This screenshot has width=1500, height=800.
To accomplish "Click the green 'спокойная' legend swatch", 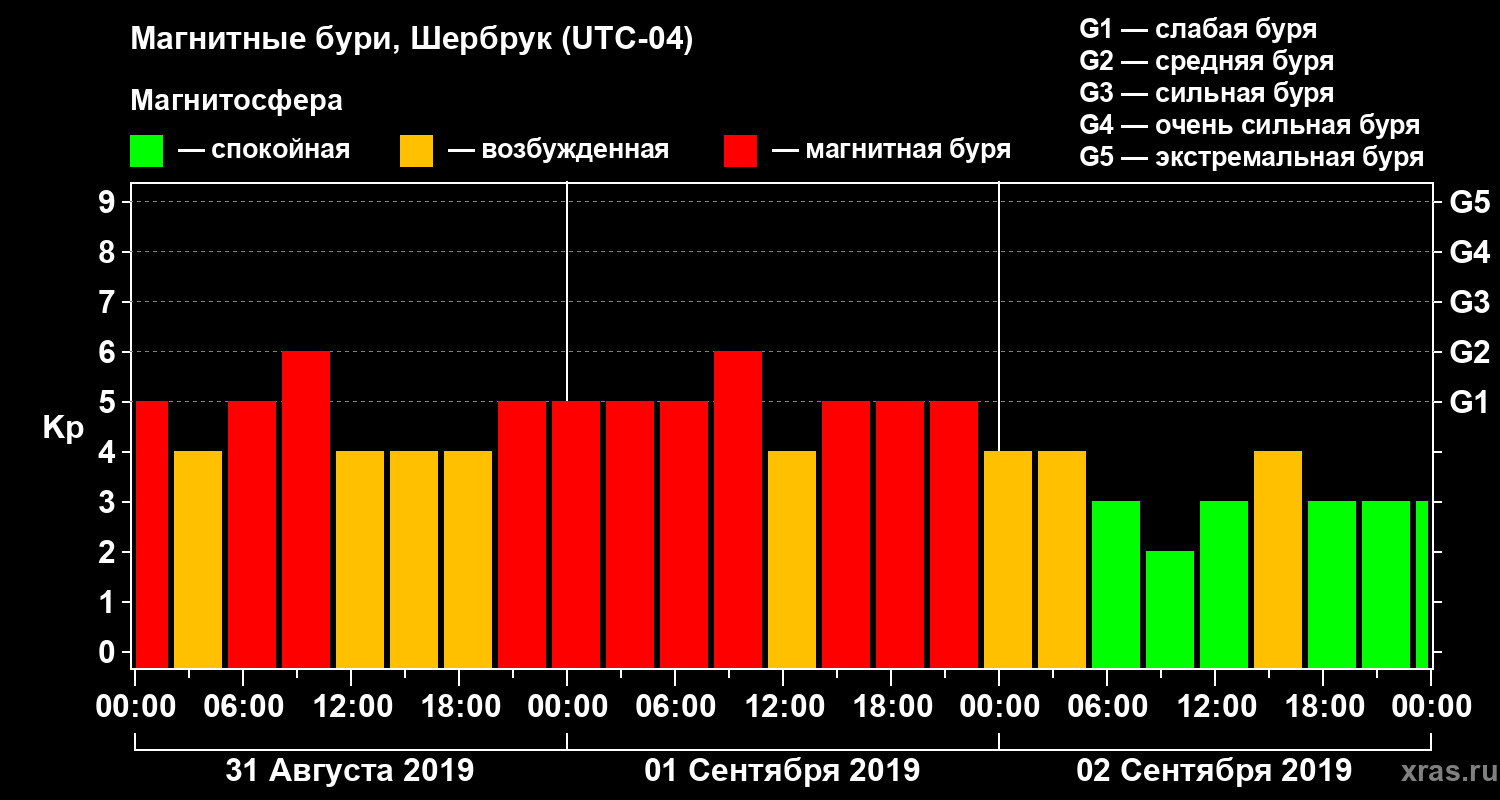I will pos(146,151).
